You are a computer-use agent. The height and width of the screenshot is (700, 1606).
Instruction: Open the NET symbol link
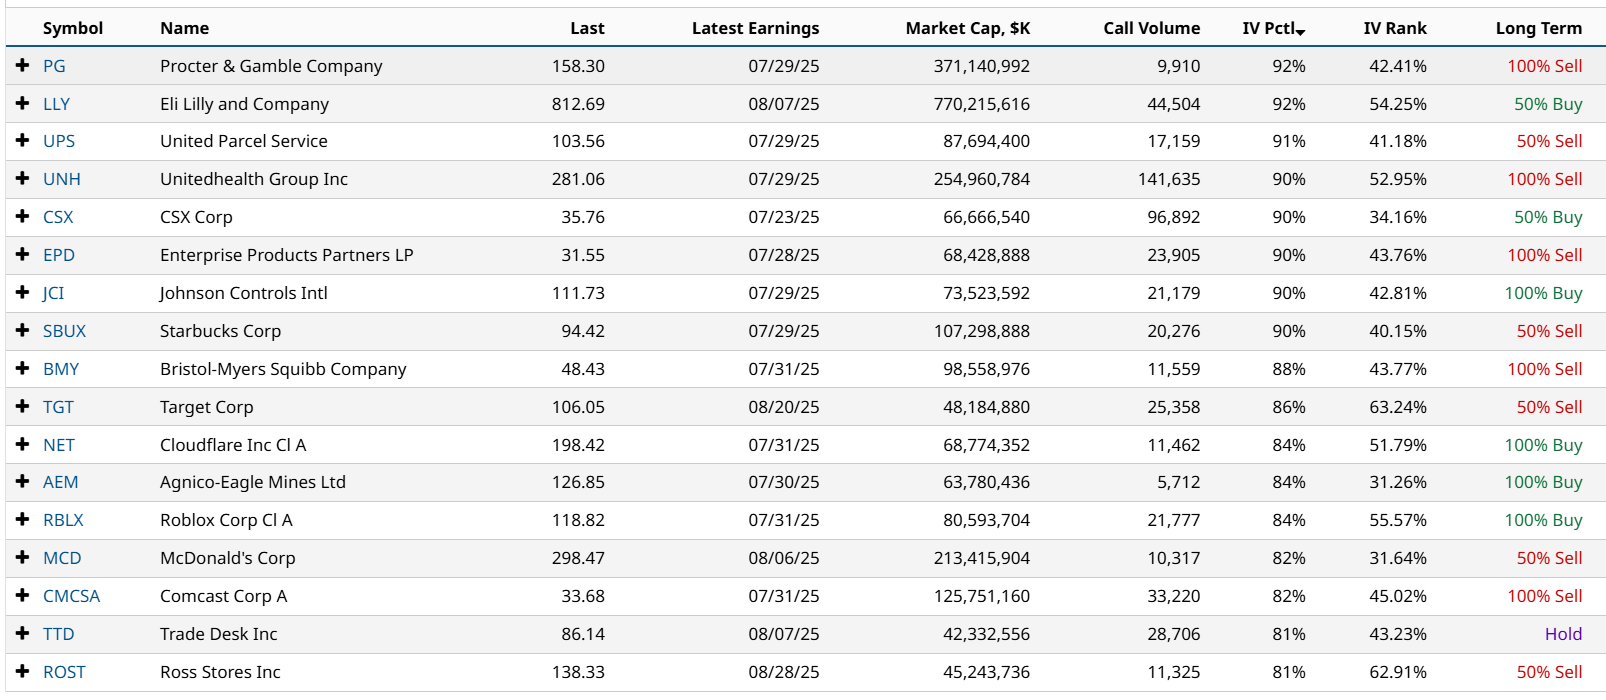(59, 445)
